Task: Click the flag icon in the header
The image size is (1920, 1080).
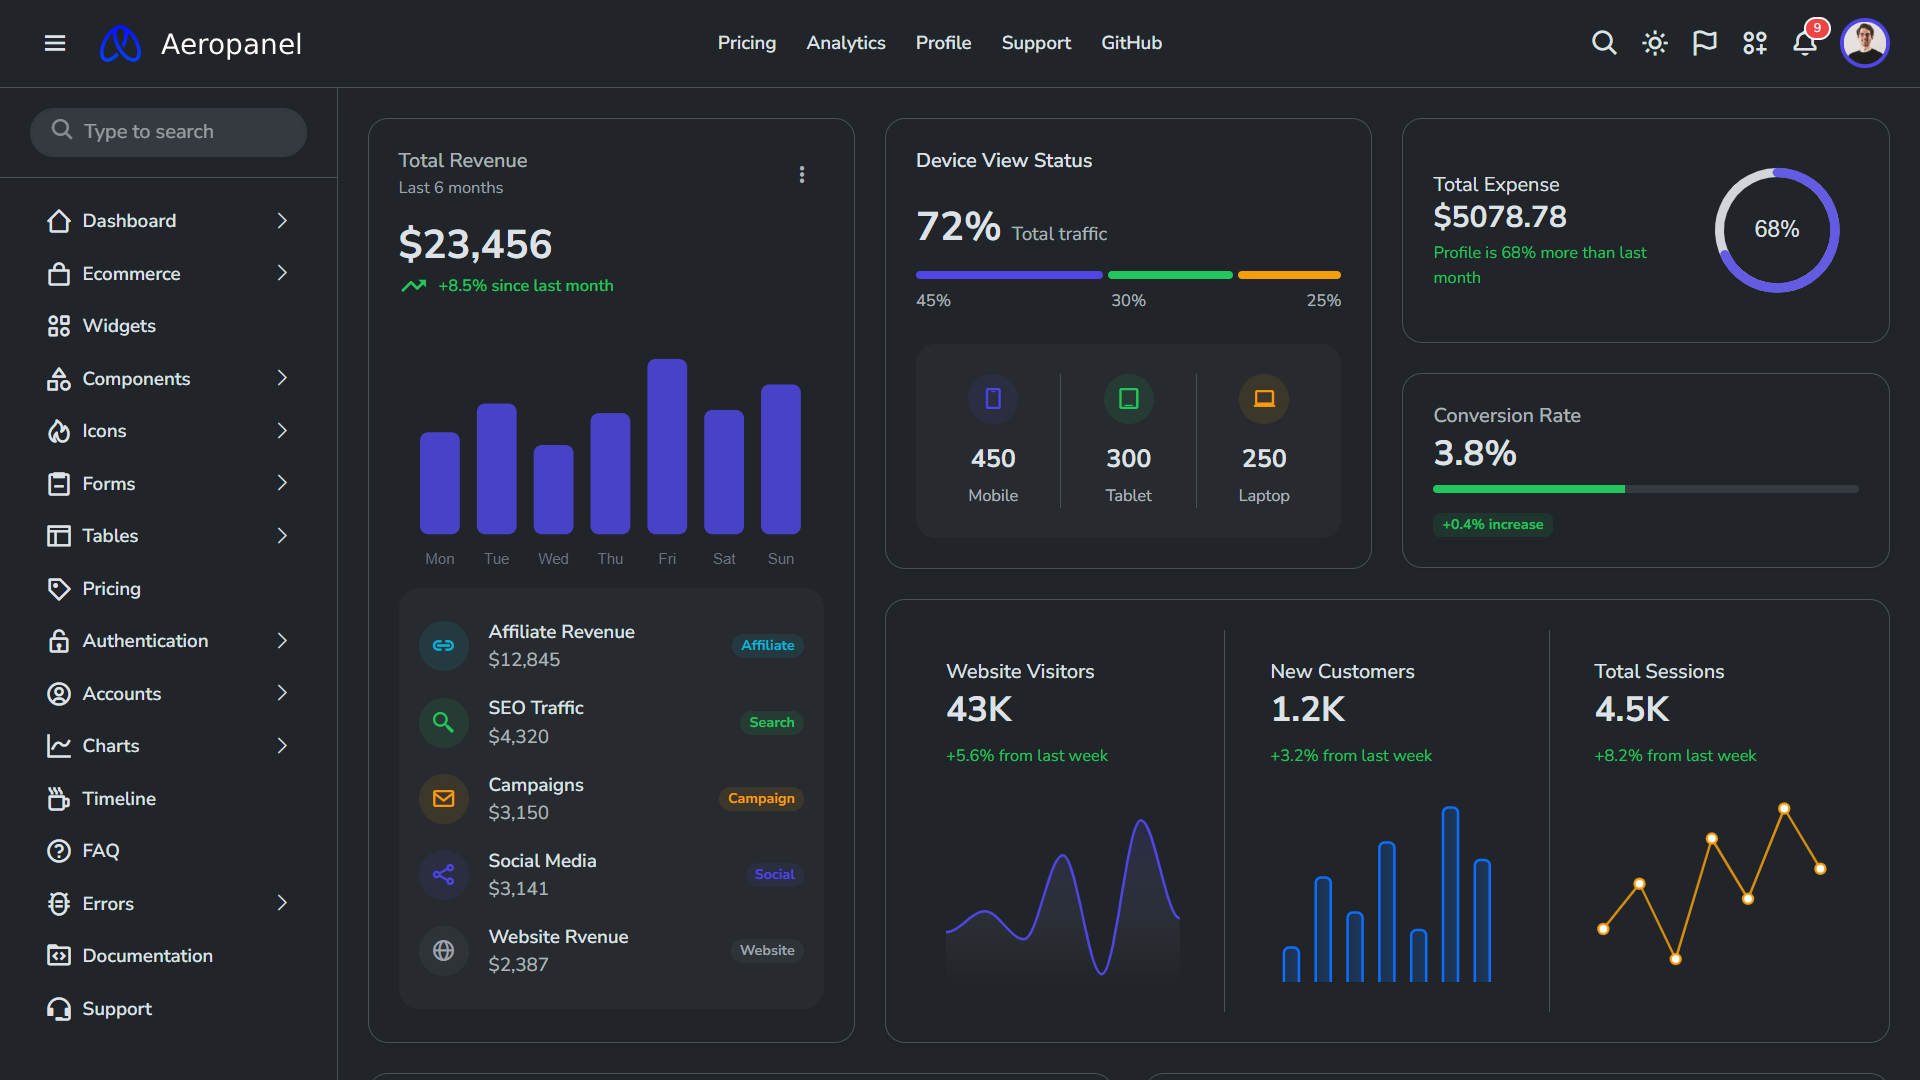Action: coord(1704,43)
